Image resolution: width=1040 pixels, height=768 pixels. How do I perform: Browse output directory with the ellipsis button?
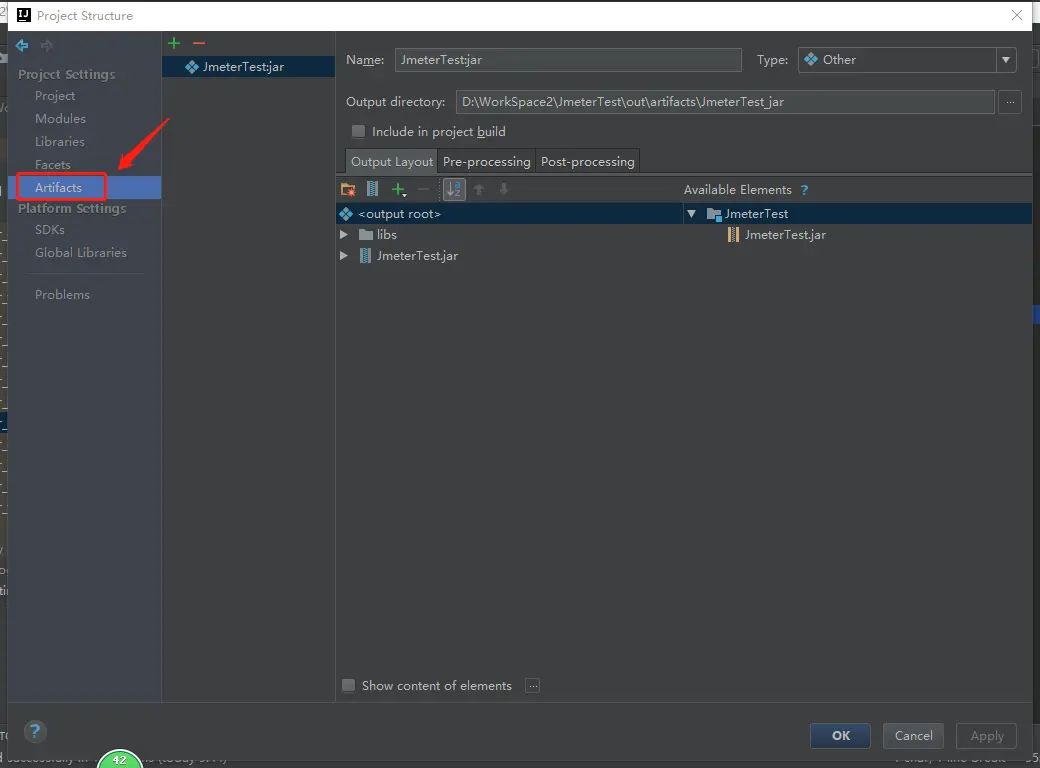(x=1010, y=102)
